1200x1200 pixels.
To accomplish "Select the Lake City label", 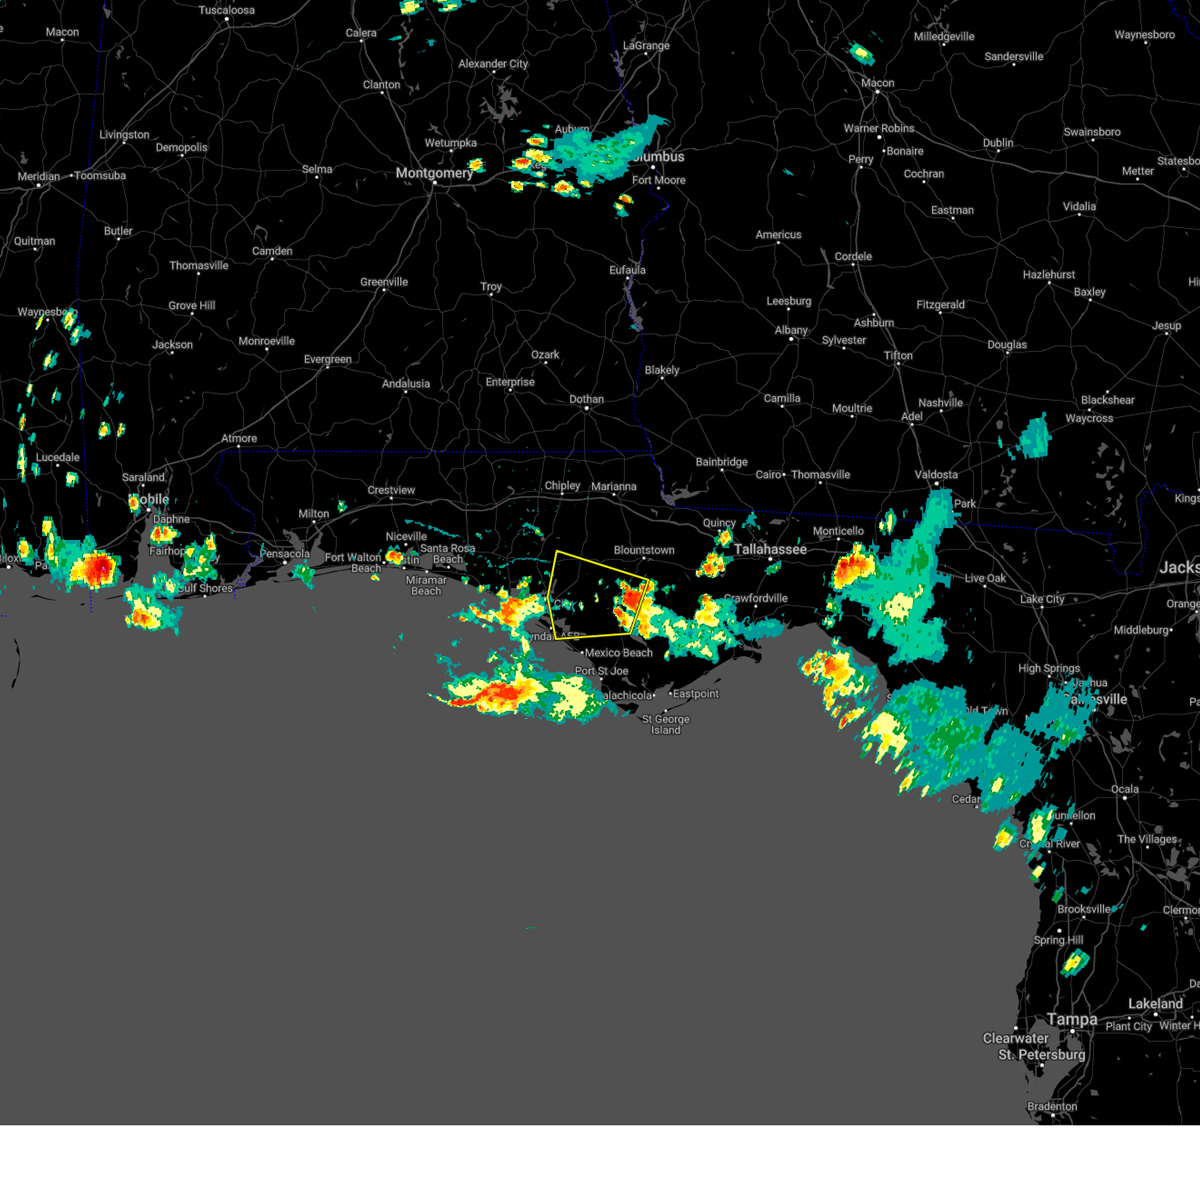I will click(1042, 599).
